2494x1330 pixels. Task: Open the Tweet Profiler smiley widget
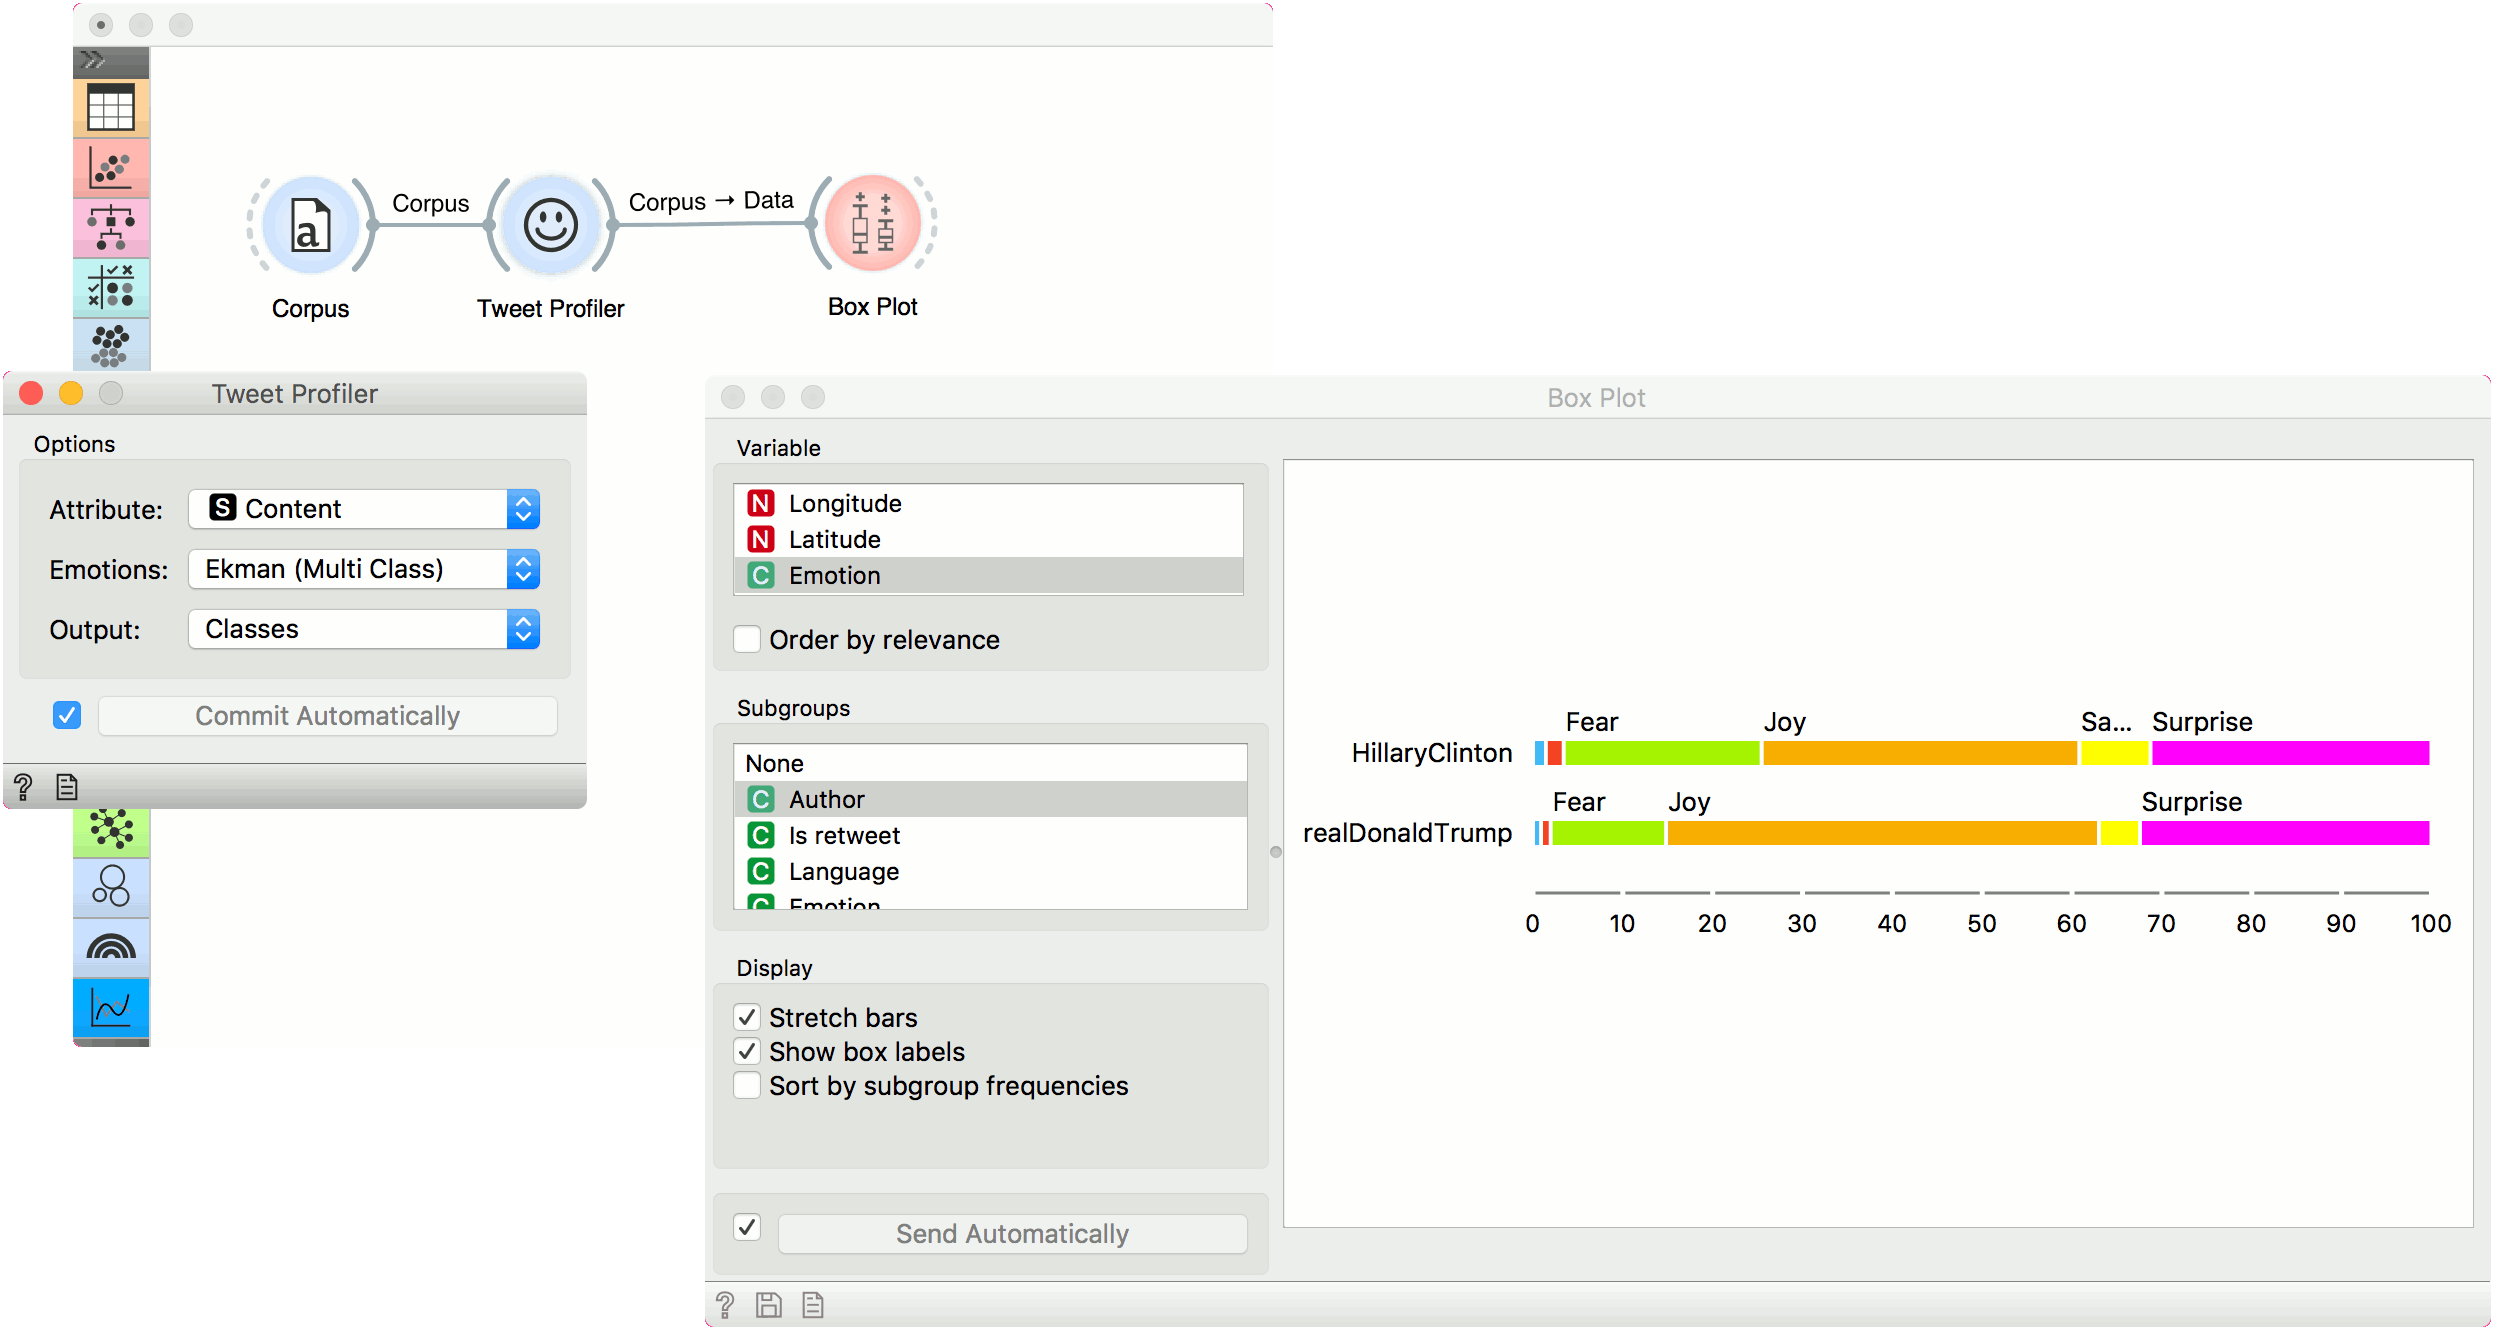click(x=550, y=225)
